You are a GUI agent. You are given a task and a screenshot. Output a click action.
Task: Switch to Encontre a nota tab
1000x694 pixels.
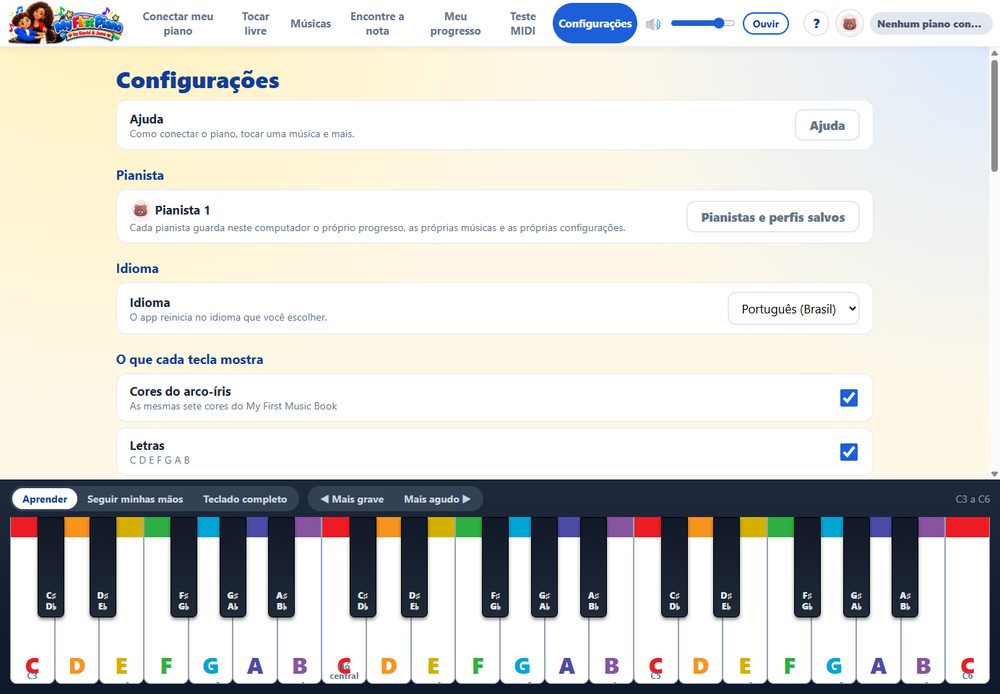377,24
